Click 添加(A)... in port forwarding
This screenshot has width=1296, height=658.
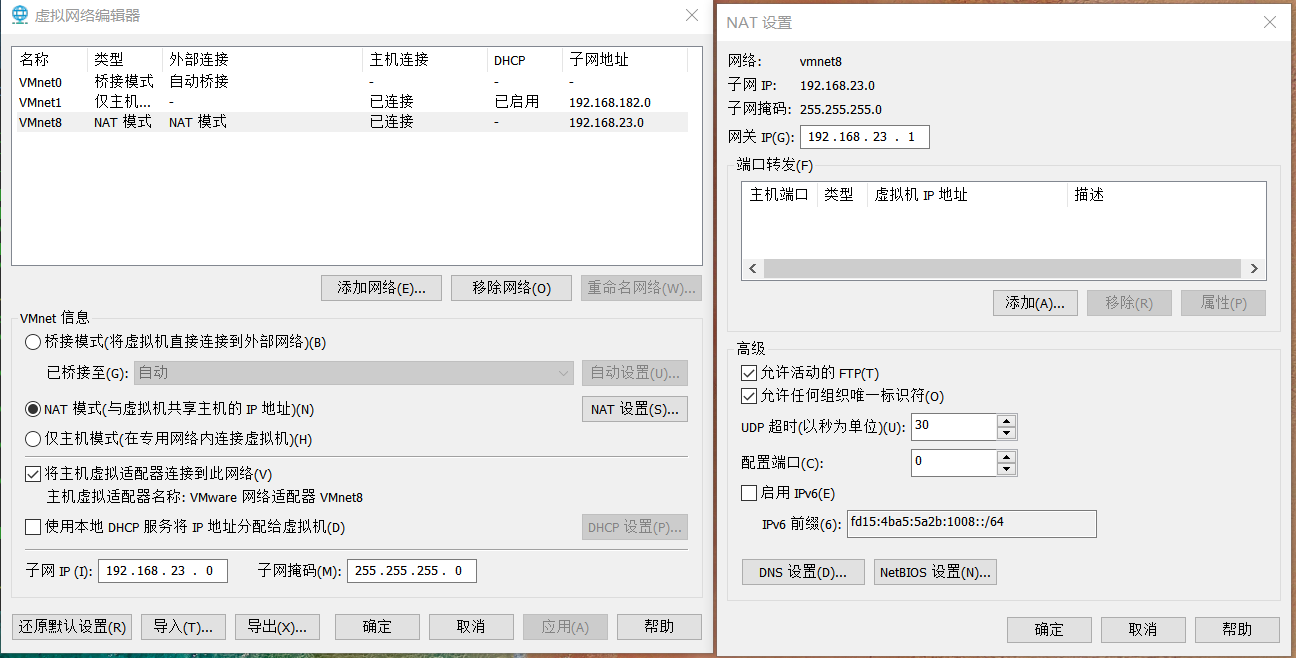click(1035, 303)
